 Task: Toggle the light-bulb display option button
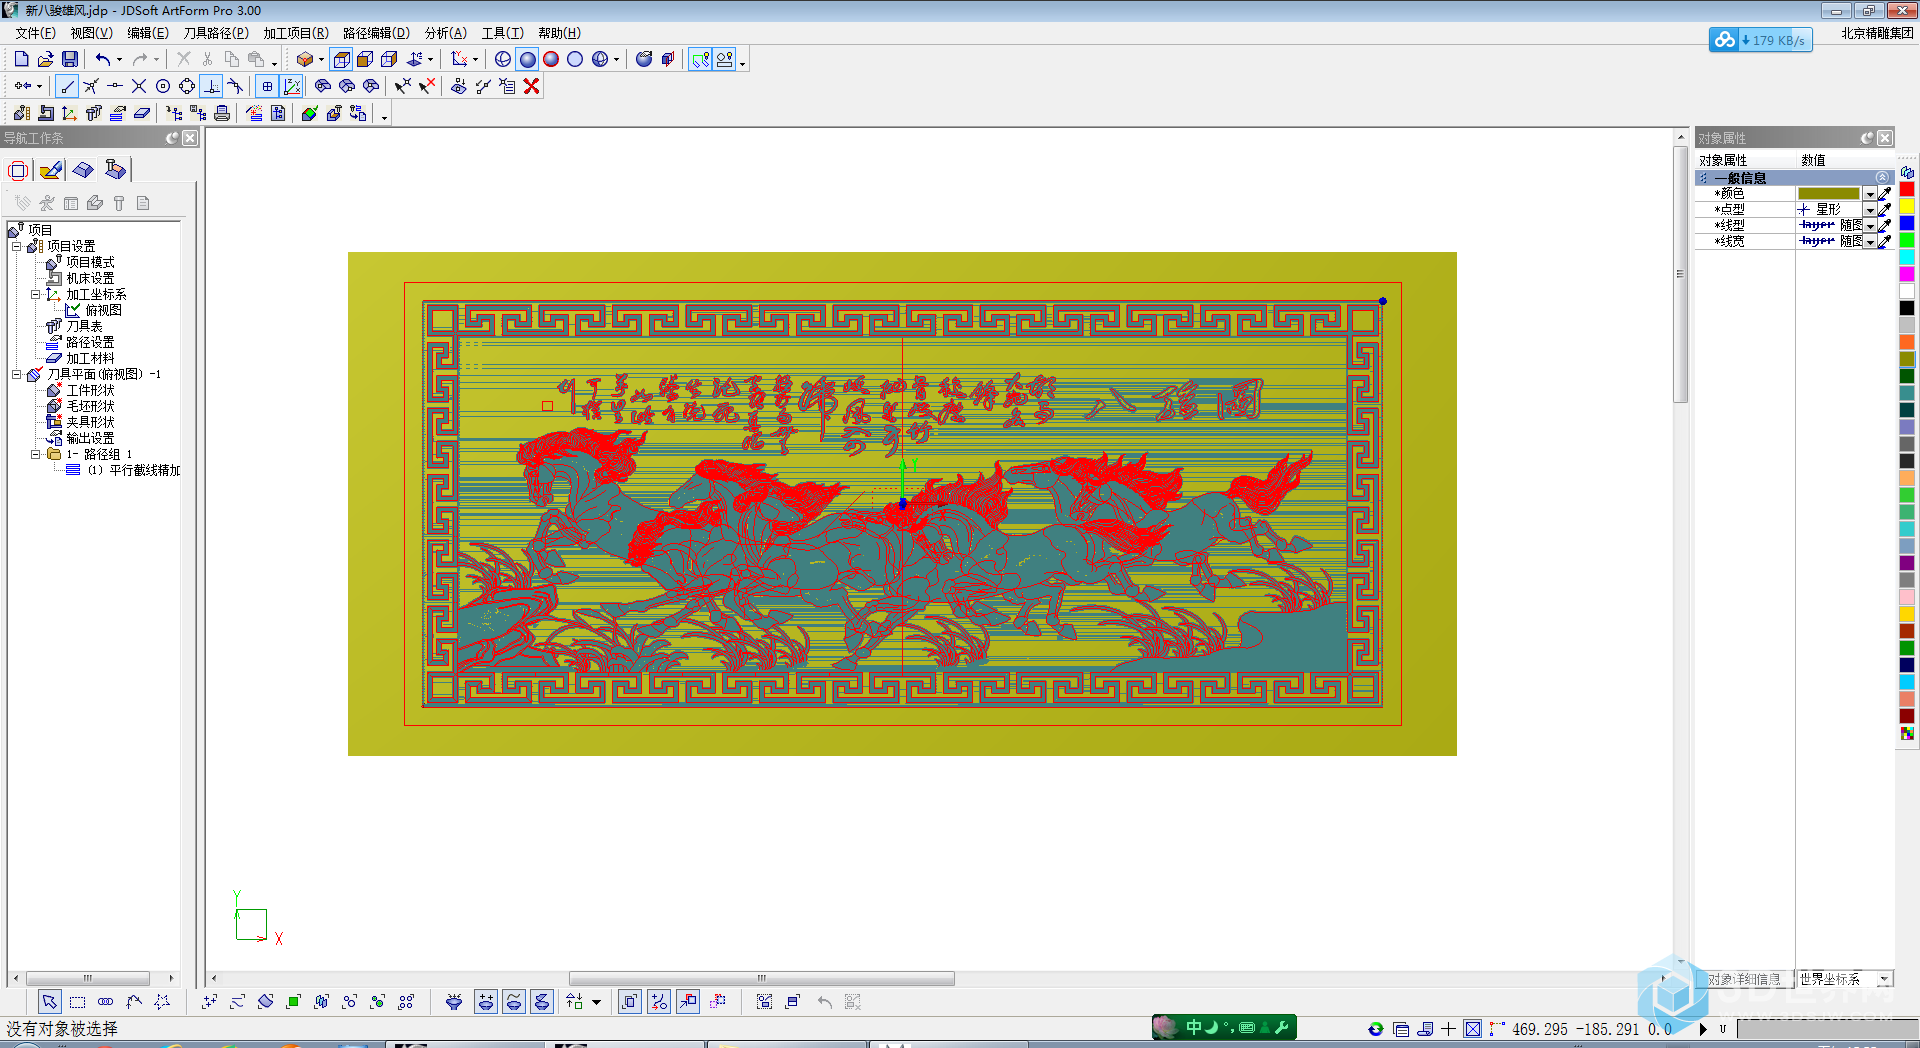tap(725, 59)
